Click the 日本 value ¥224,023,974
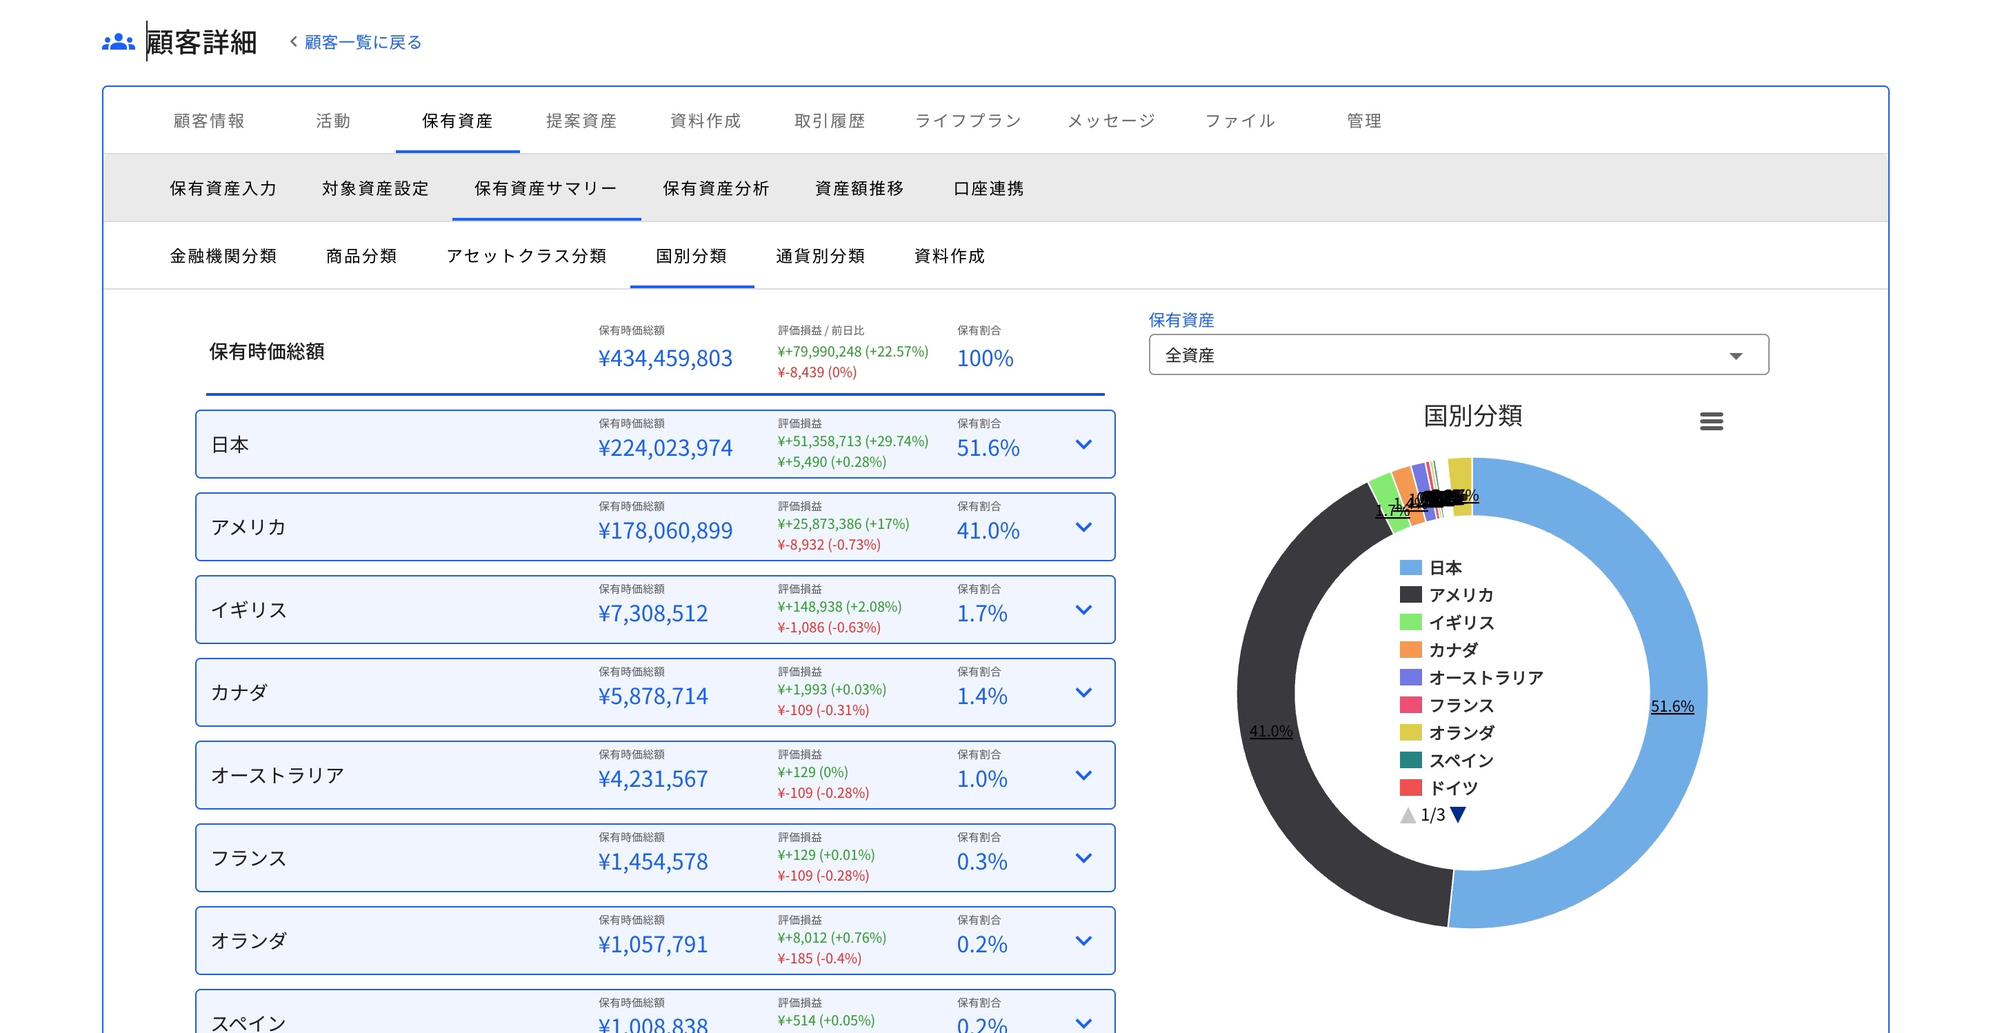The width and height of the screenshot is (2000, 1033). [x=665, y=448]
